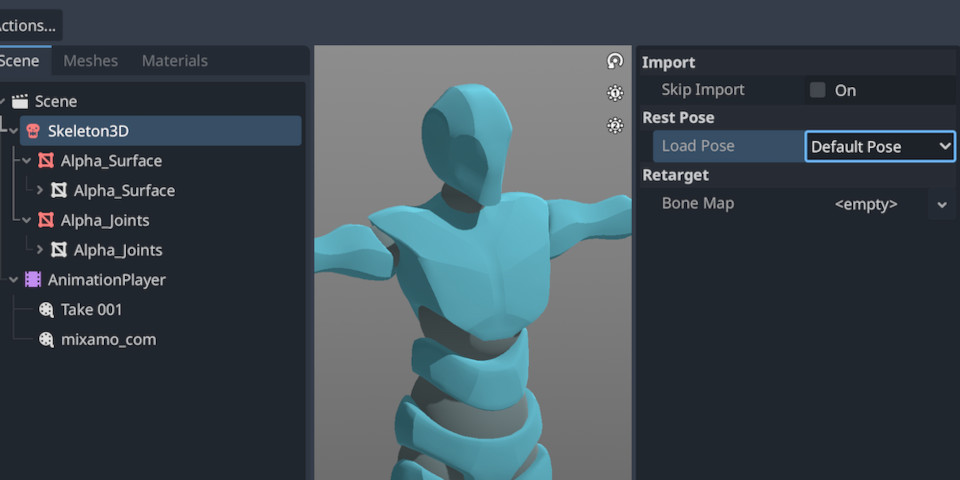This screenshot has height=480, width=960.
Task: Expand the child Alpha_Joints mesh item
Action: click(40, 250)
